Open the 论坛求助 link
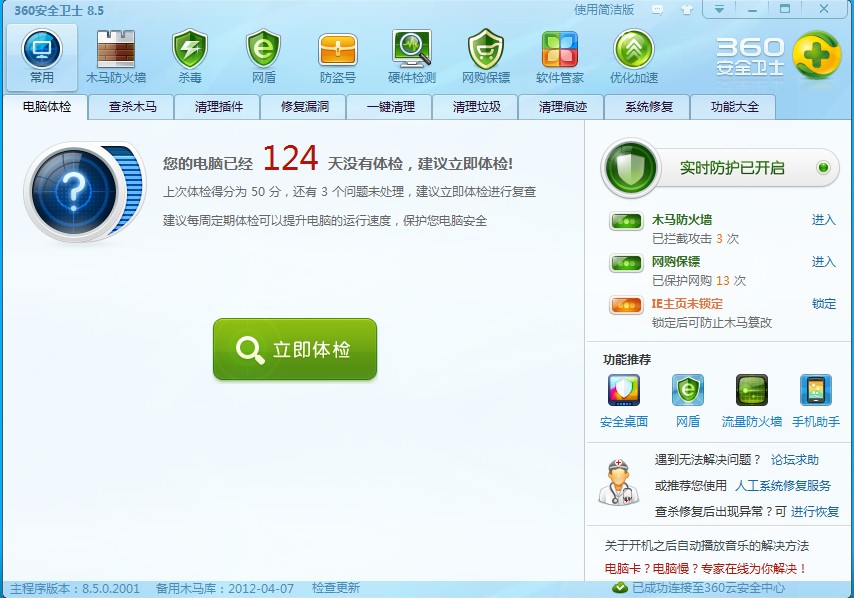Screen dimensions: 854x598 click(x=795, y=460)
